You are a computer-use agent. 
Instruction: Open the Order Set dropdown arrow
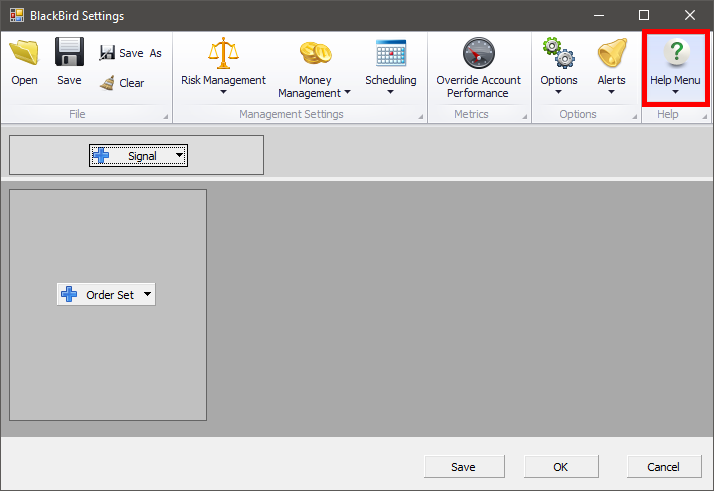[147, 294]
